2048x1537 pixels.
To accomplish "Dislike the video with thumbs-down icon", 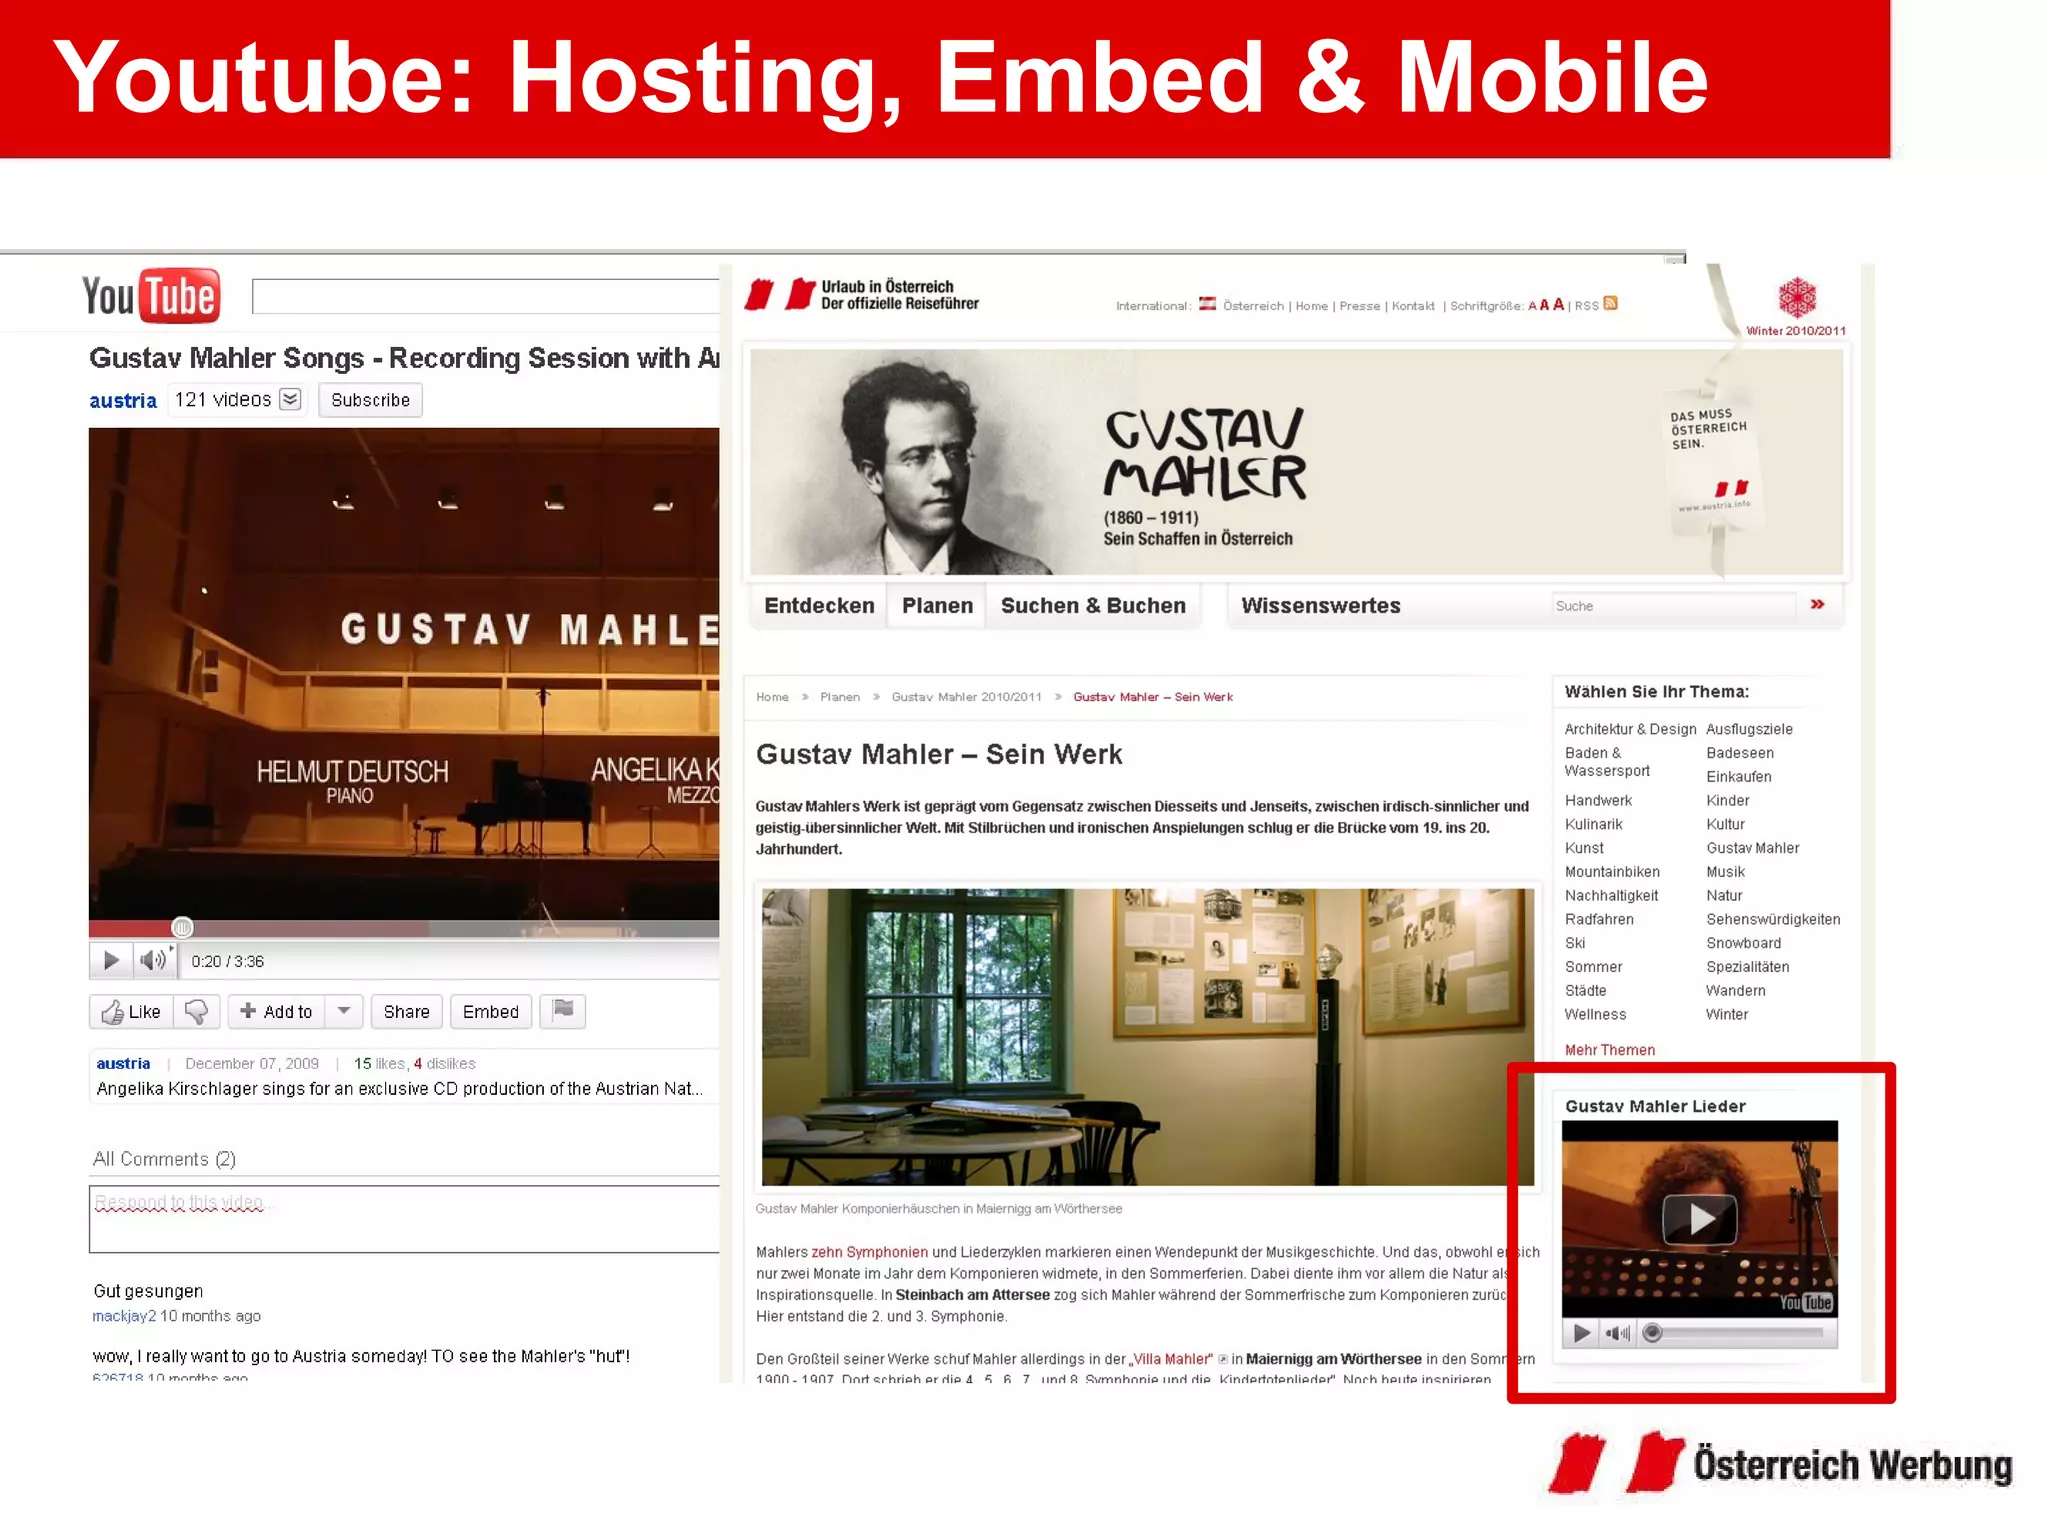I will pos(196,1012).
